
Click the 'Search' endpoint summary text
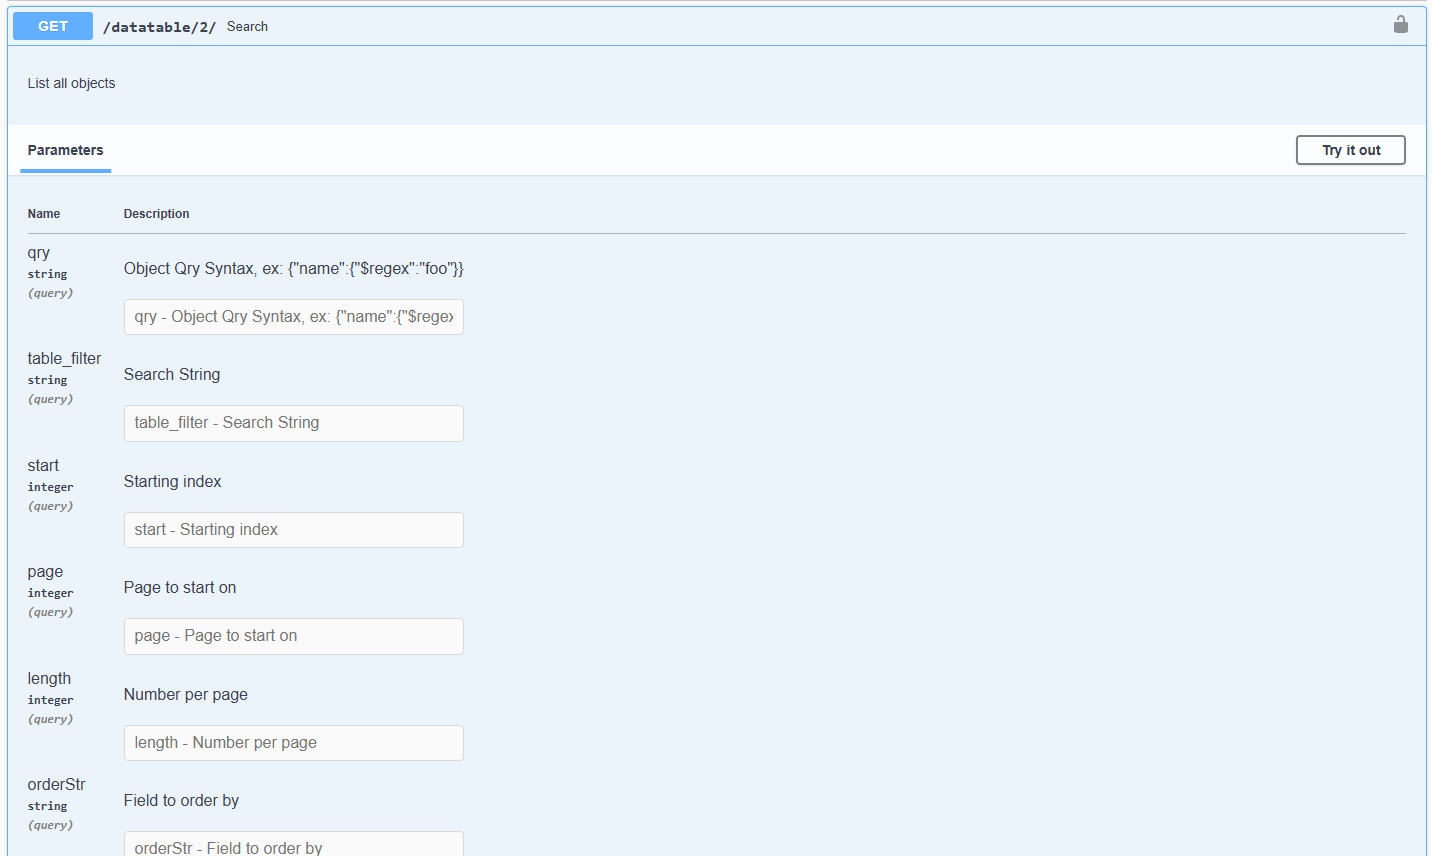[247, 27]
